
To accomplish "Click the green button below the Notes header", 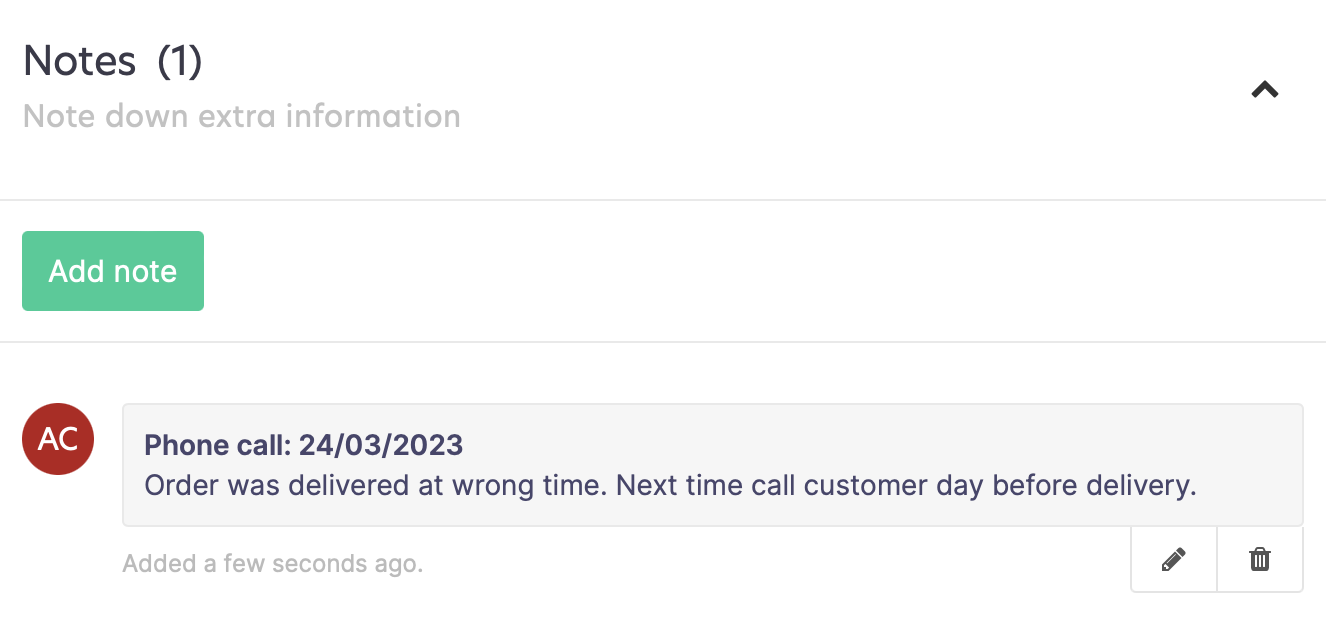I will [113, 271].
